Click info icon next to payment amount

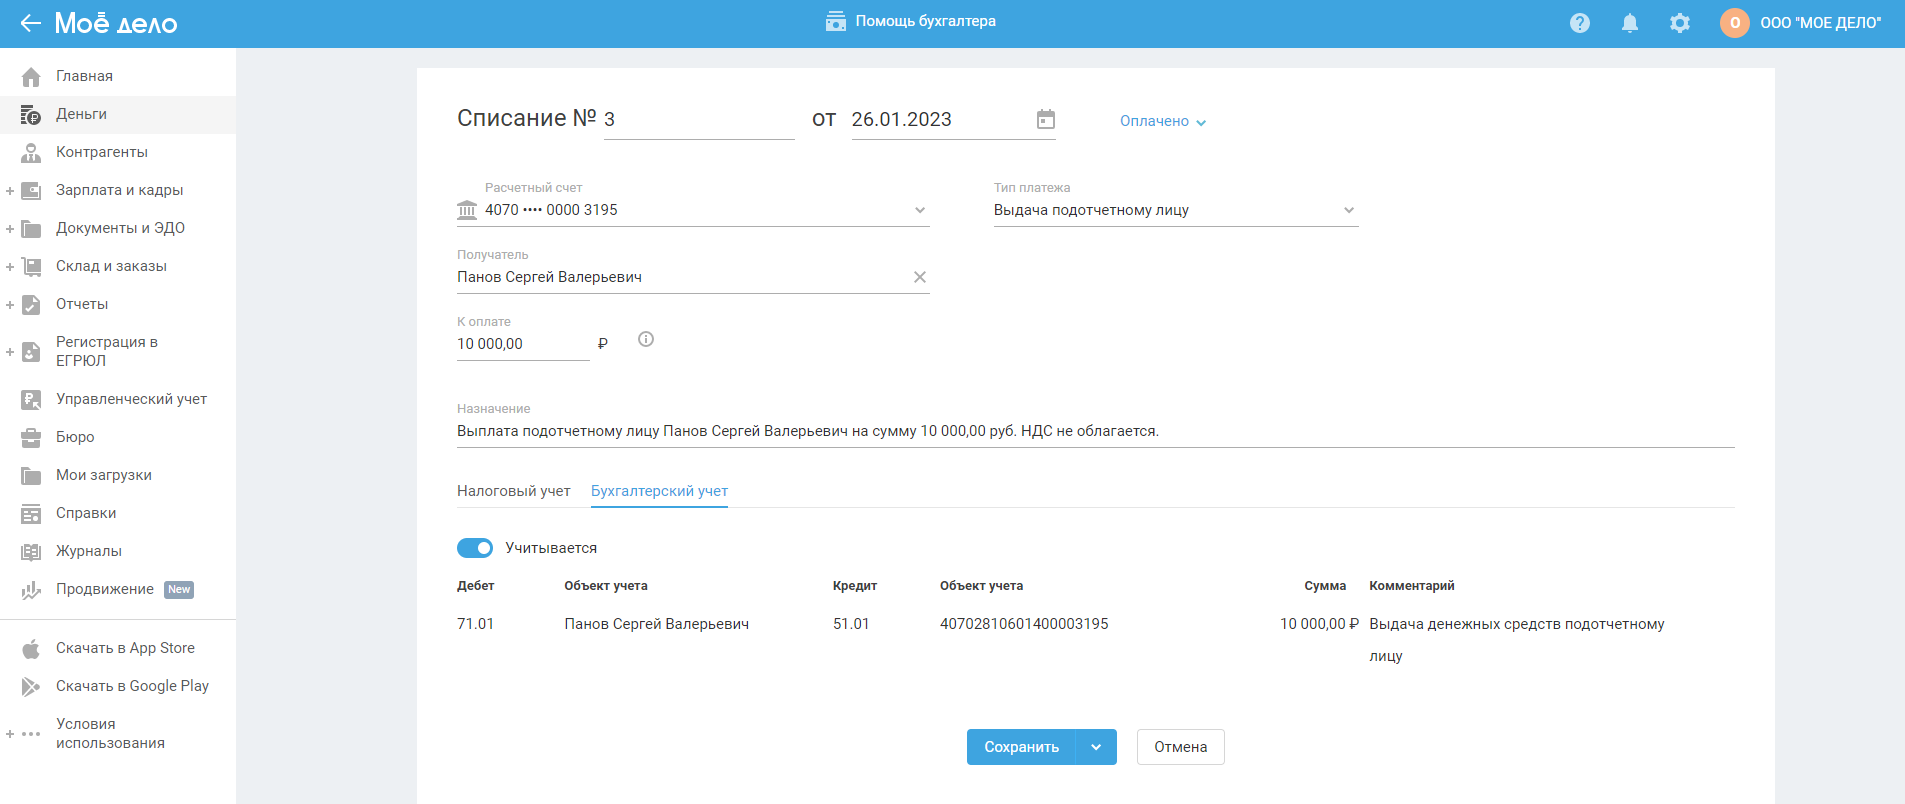646,340
